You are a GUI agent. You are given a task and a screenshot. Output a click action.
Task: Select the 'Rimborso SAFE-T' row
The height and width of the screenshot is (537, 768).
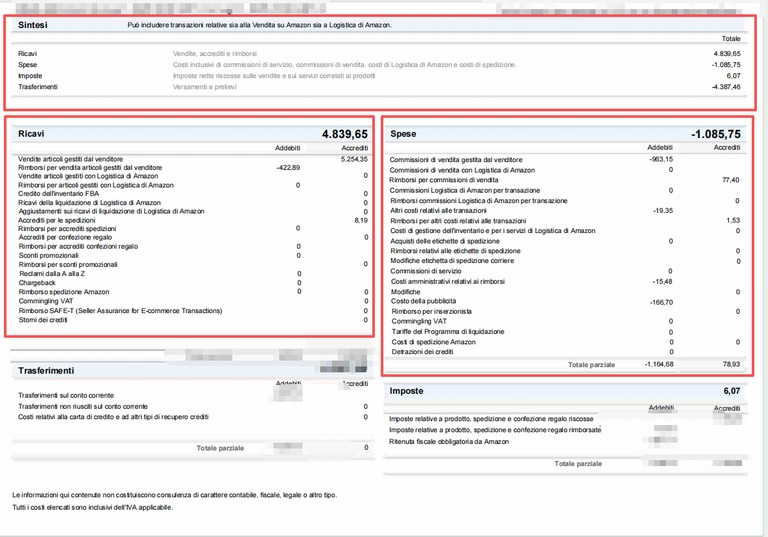[x=193, y=311]
